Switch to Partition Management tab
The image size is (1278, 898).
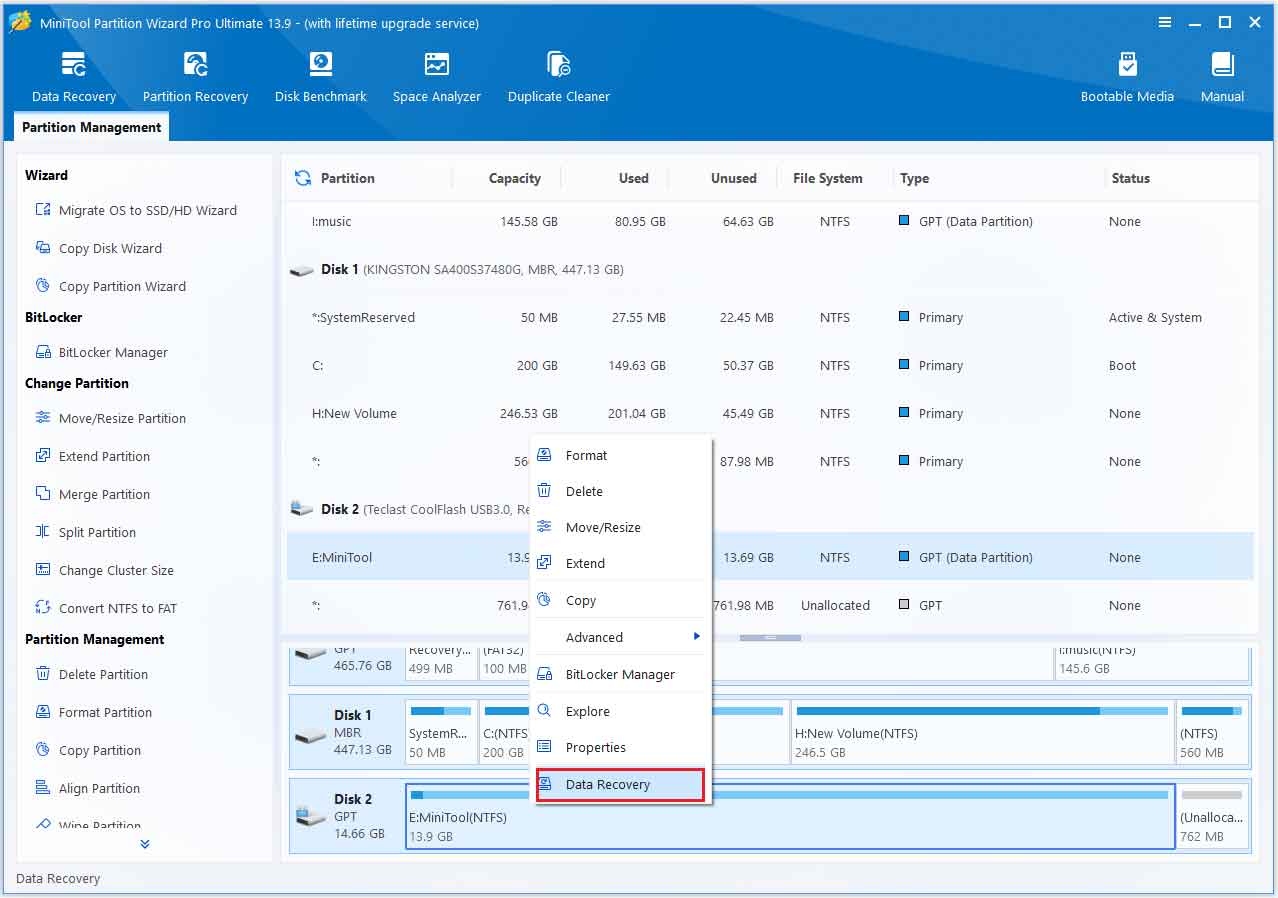[x=91, y=127]
